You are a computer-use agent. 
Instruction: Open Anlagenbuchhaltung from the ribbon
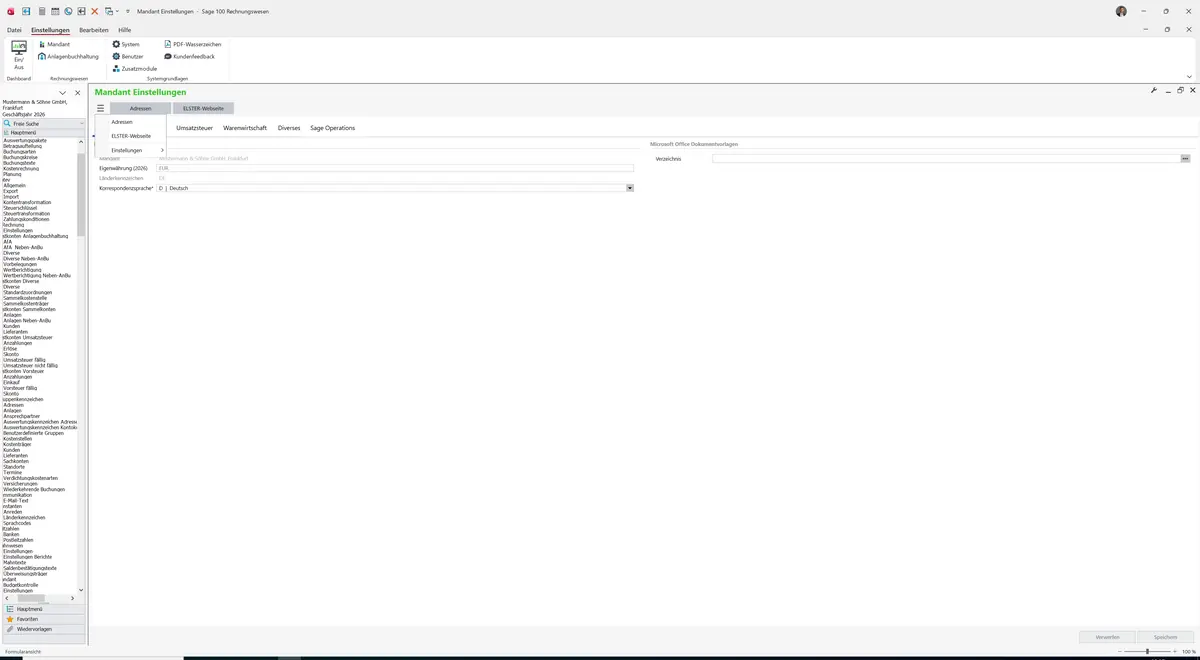(69, 57)
